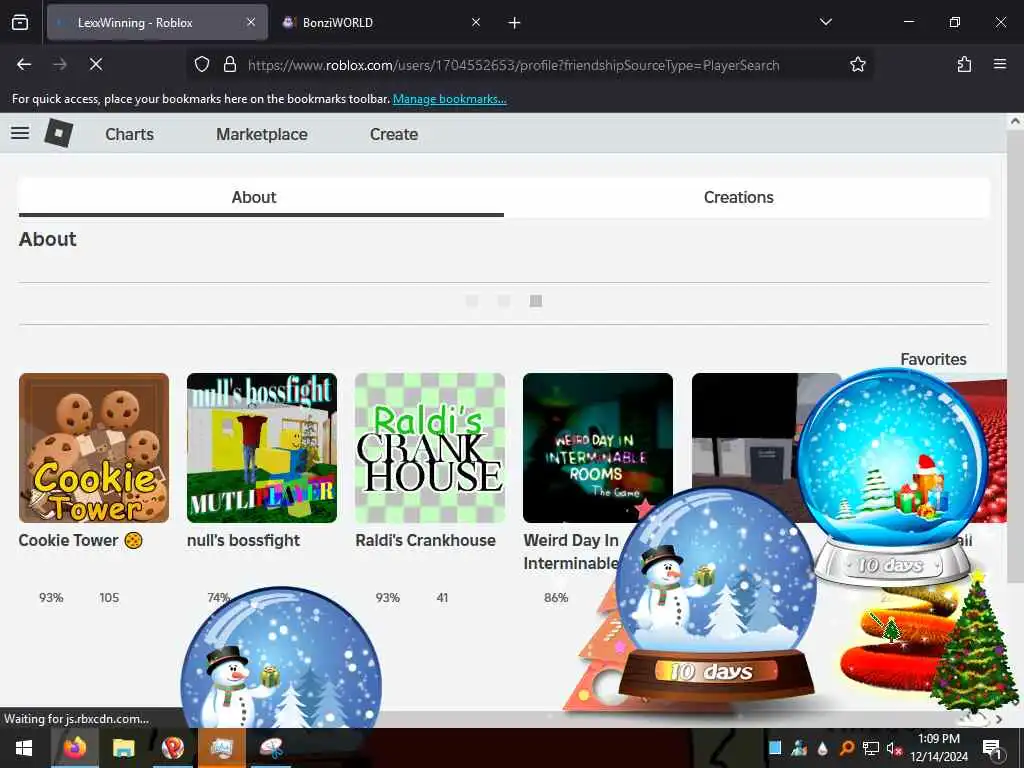This screenshot has height=768, width=1024.
Task: Open the Favorites link
Action: click(933, 359)
